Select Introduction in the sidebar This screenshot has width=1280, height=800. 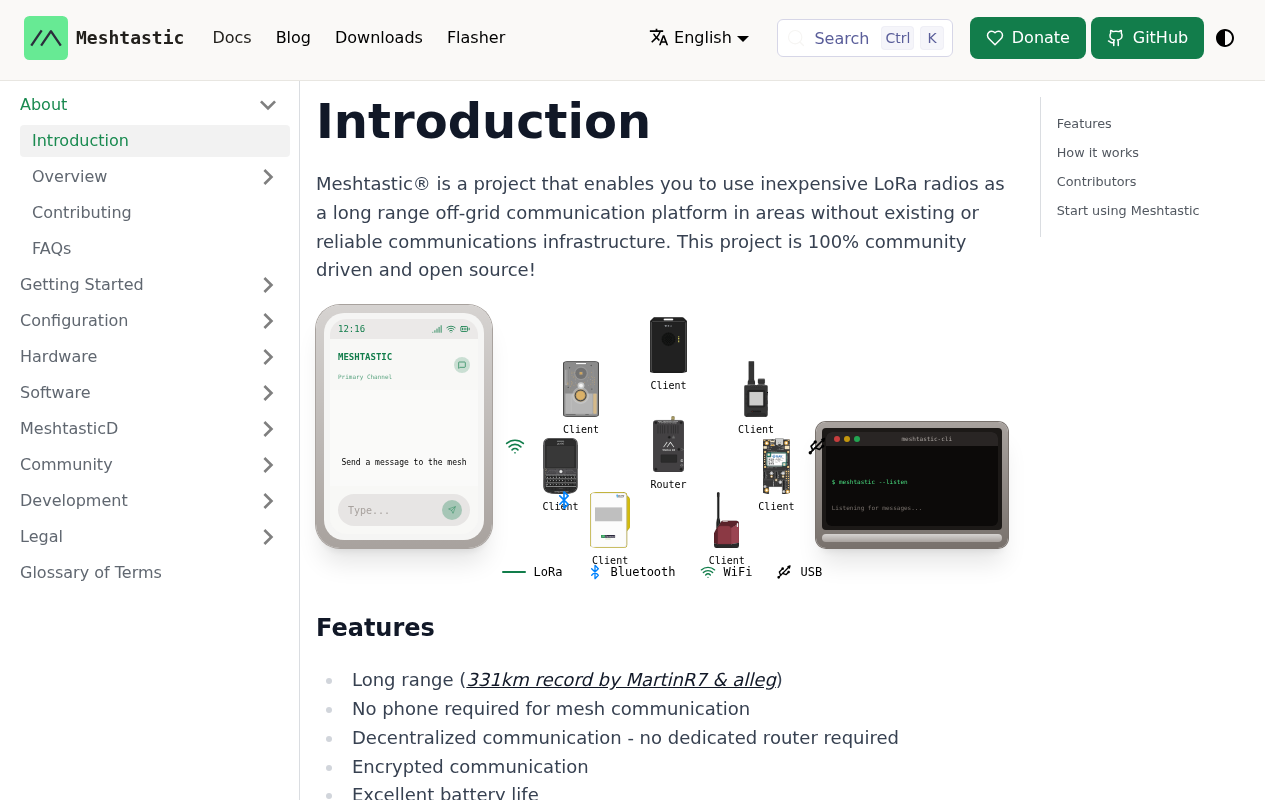(155, 141)
